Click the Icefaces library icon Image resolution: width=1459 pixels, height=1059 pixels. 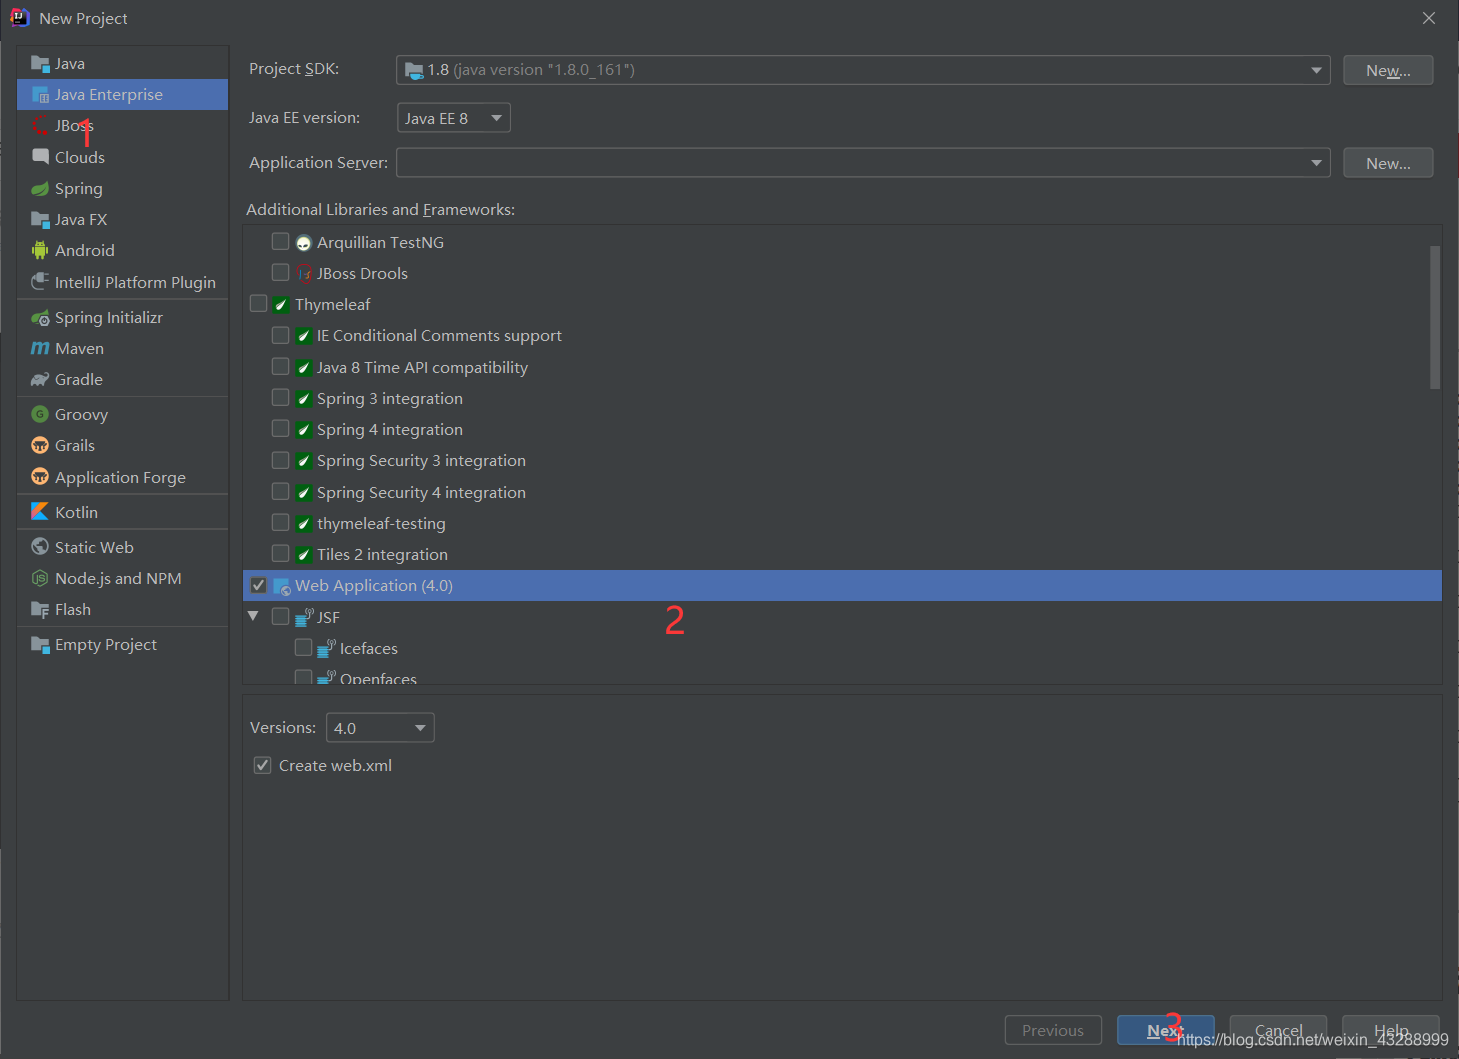coord(327,649)
